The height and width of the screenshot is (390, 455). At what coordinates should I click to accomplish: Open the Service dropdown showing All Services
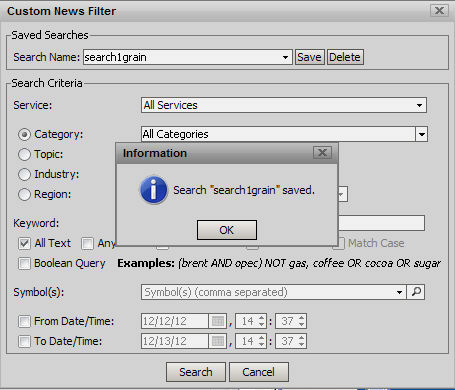pos(284,105)
